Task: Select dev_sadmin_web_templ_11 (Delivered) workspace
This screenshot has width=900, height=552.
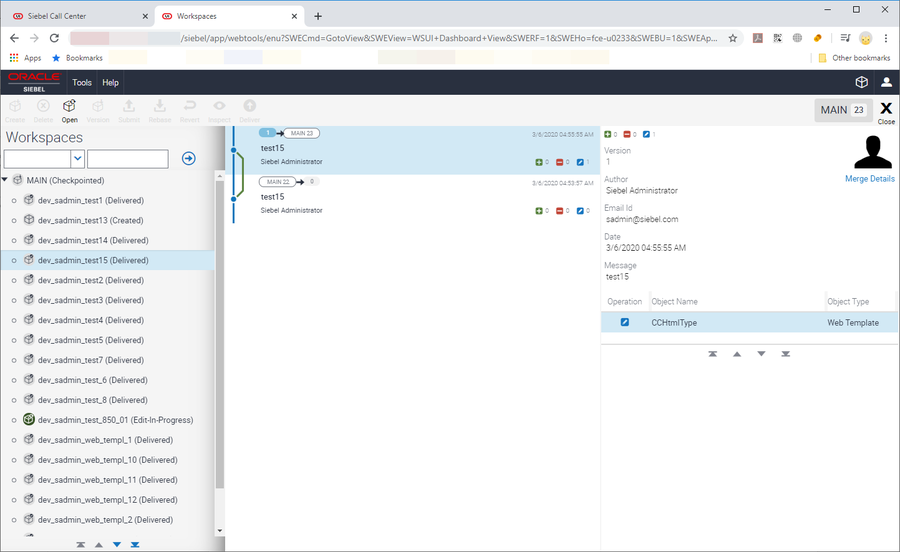Action: [x=107, y=480]
